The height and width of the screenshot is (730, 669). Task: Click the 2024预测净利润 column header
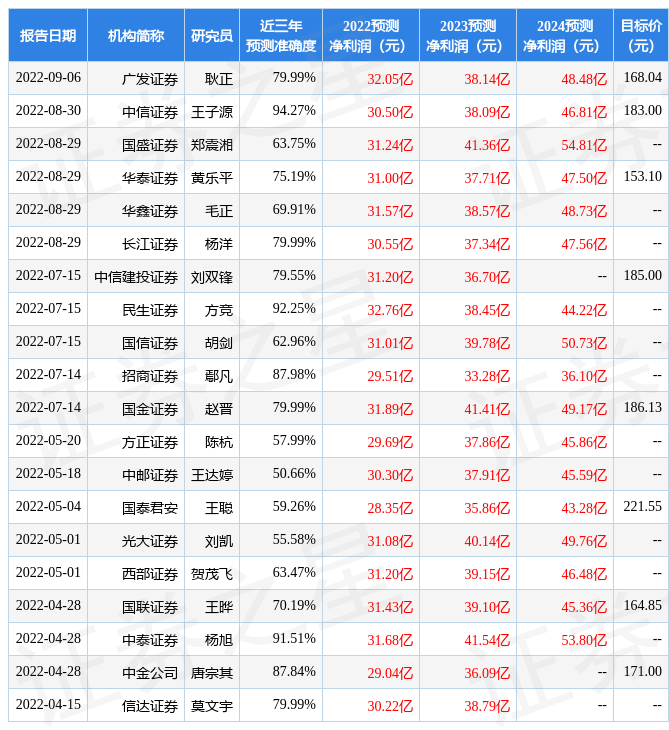(564, 35)
